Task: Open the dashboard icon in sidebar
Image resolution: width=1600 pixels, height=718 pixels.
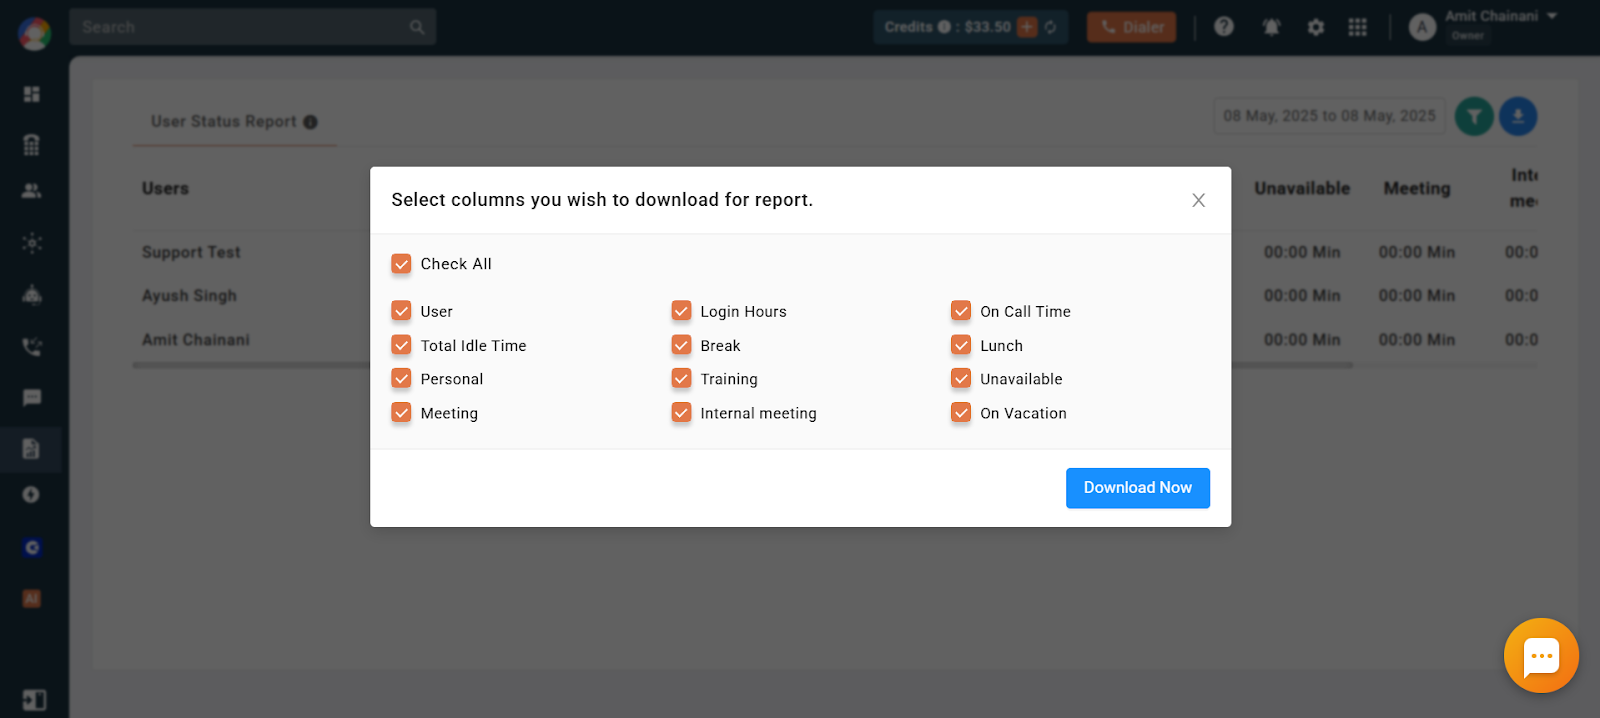Action: [32, 94]
